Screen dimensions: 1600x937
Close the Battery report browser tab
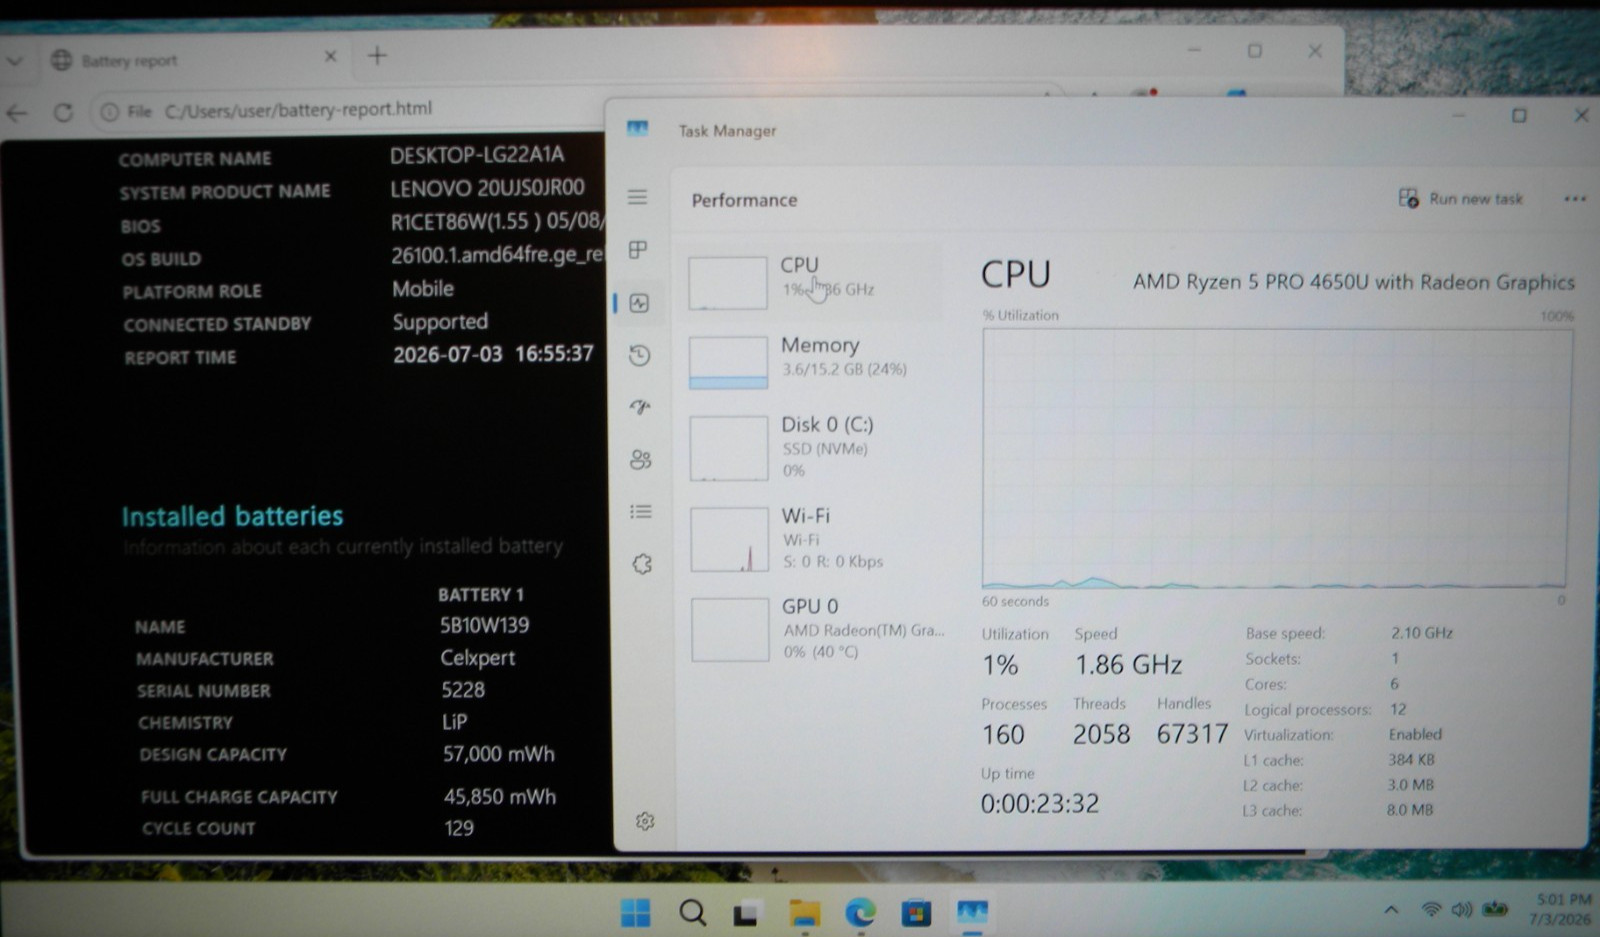(331, 57)
